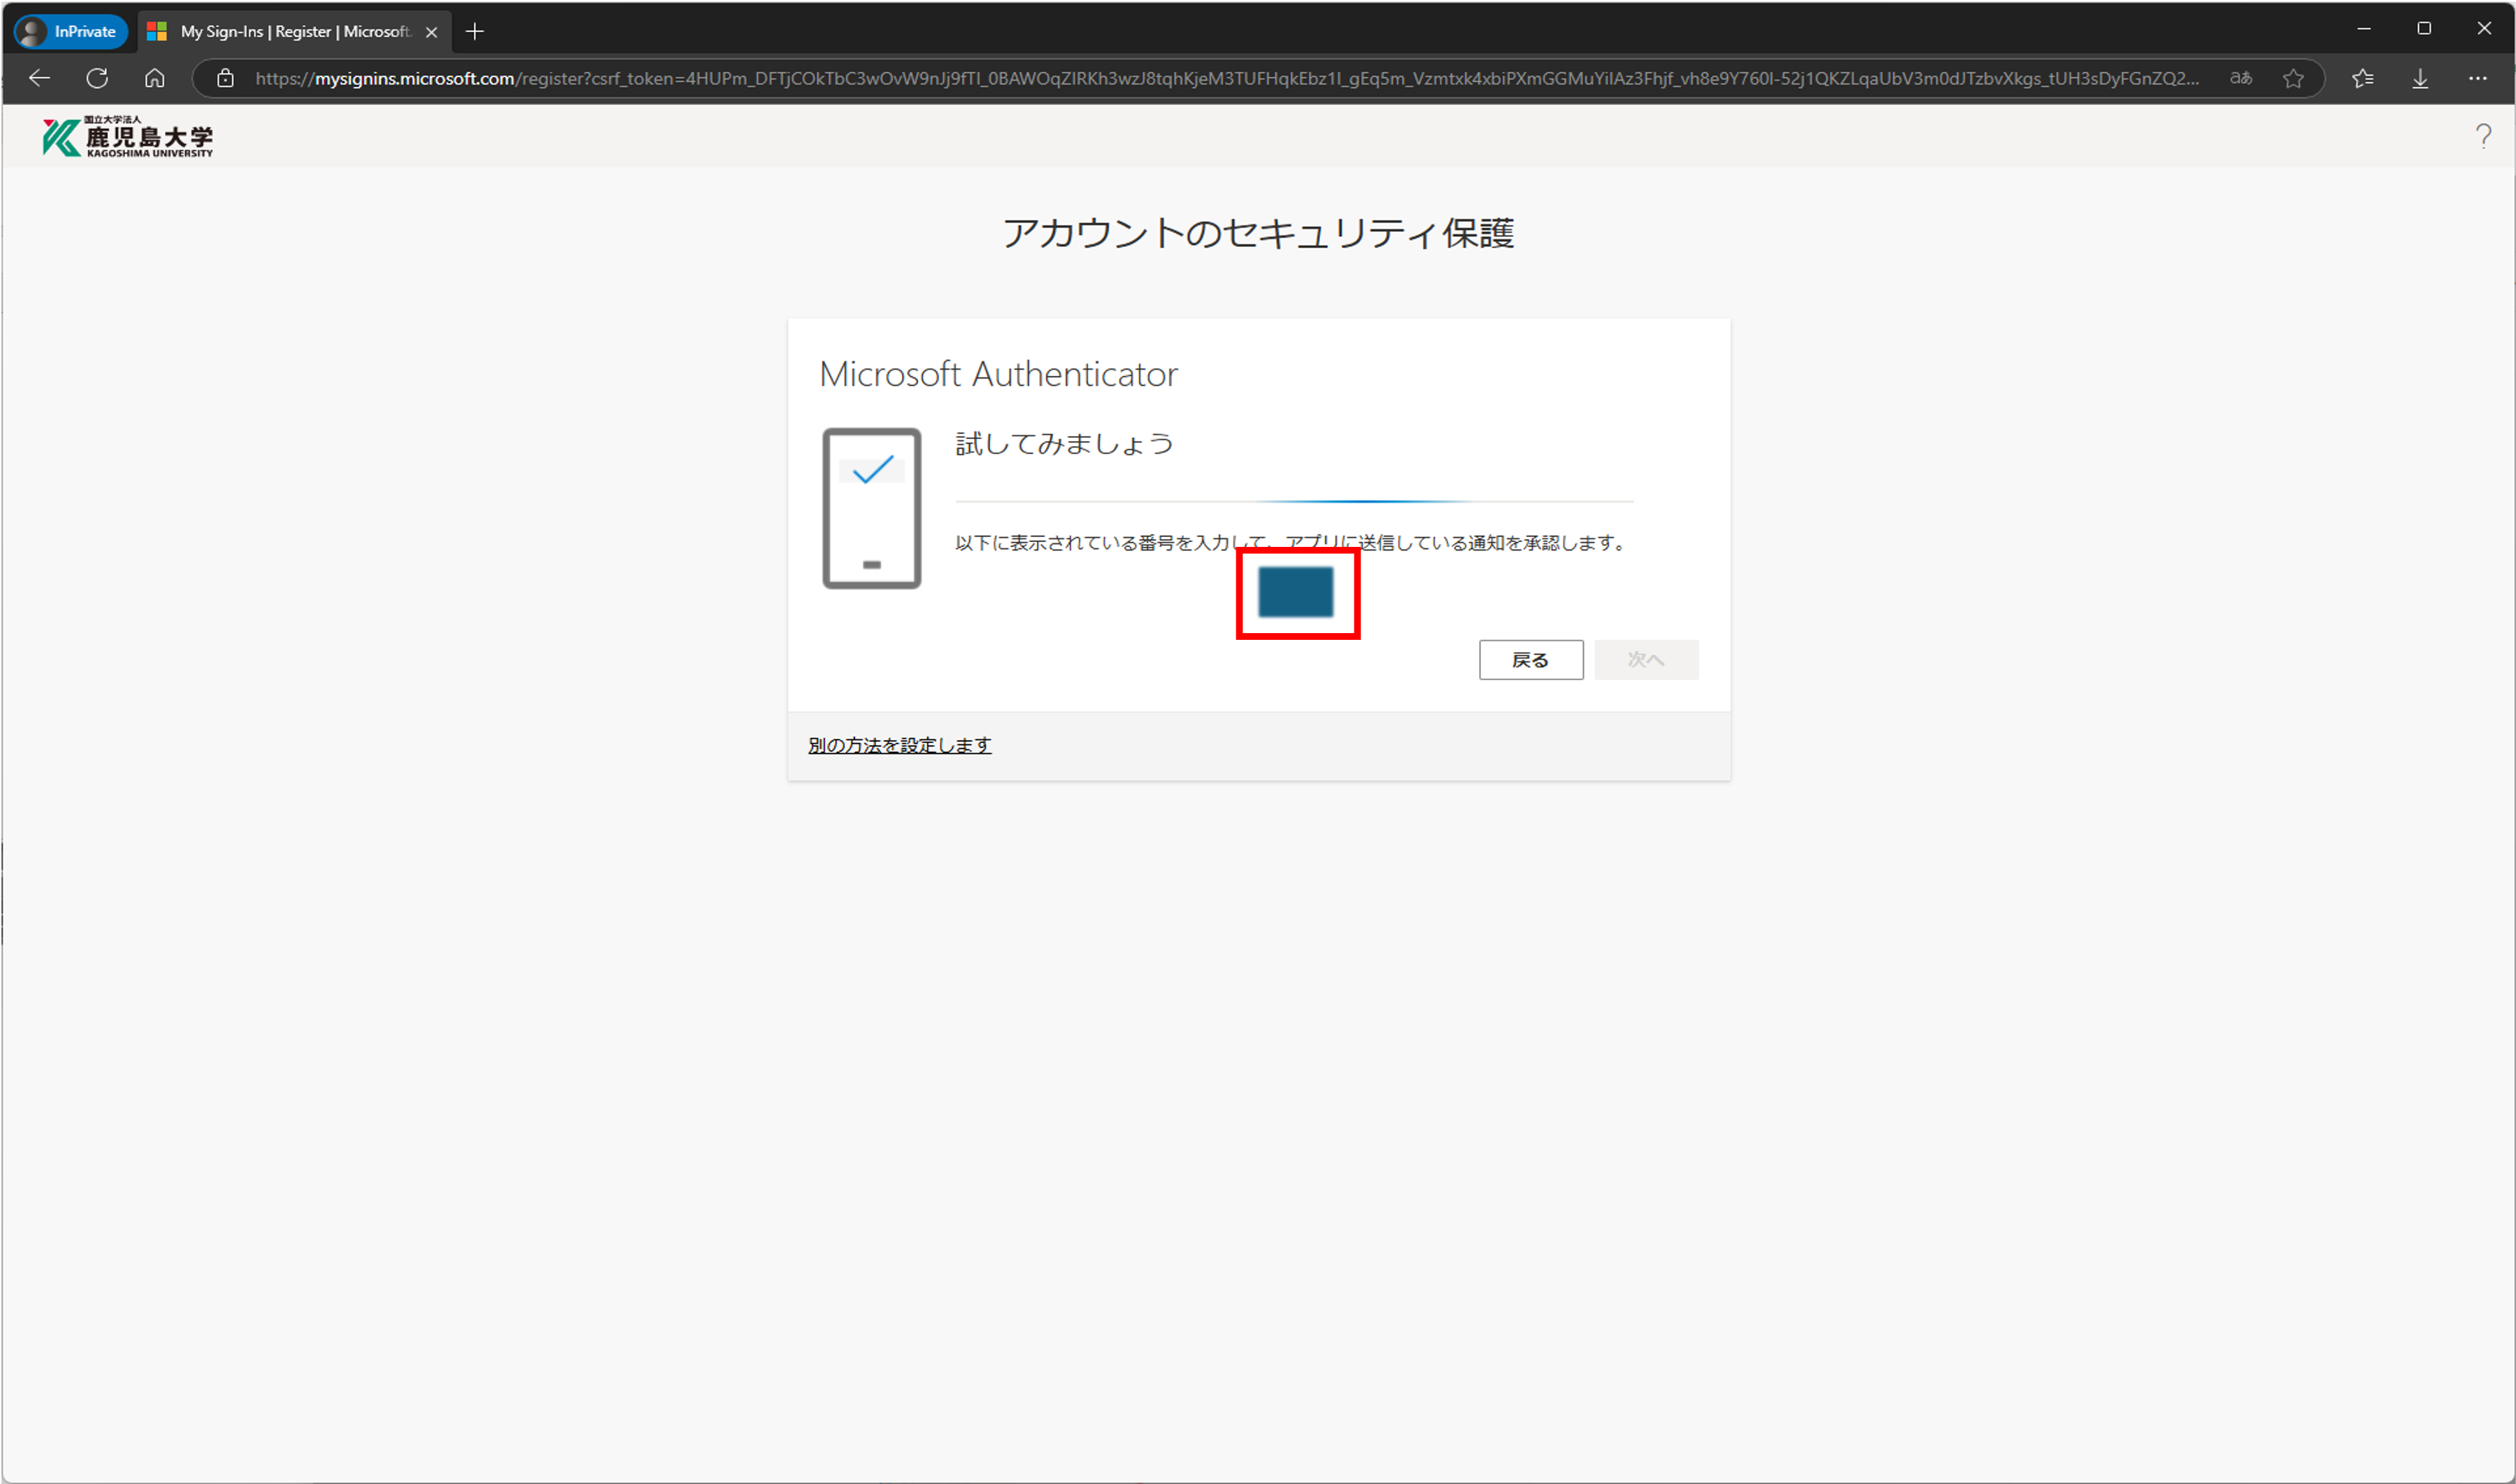Reload the current page
Image resolution: width=2516 pixels, height=1484 pixels.
coord(97,78)
